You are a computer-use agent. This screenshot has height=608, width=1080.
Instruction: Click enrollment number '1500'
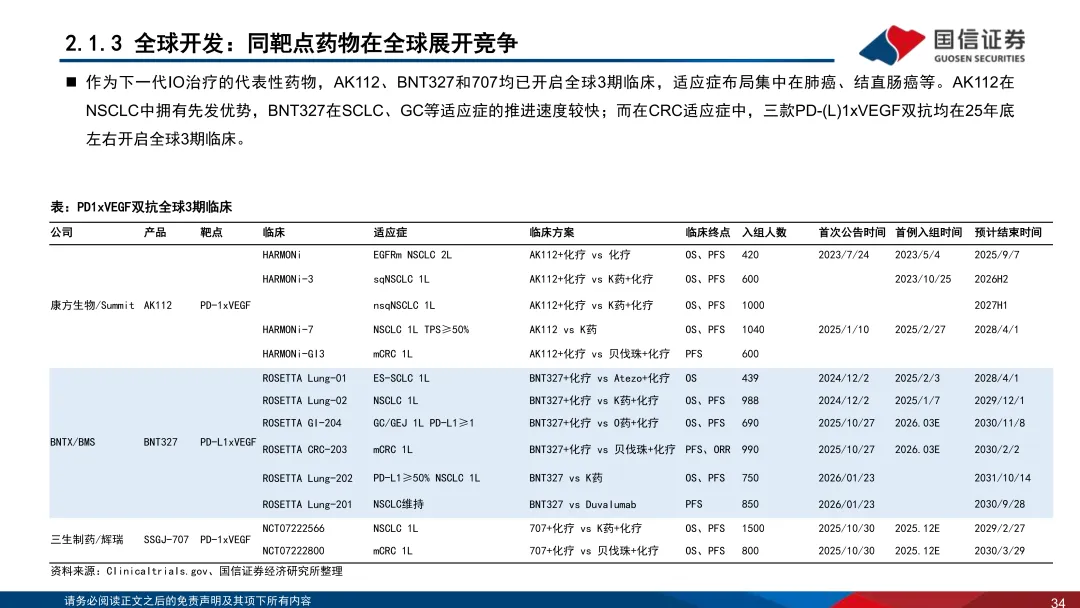tap(753, 528)
